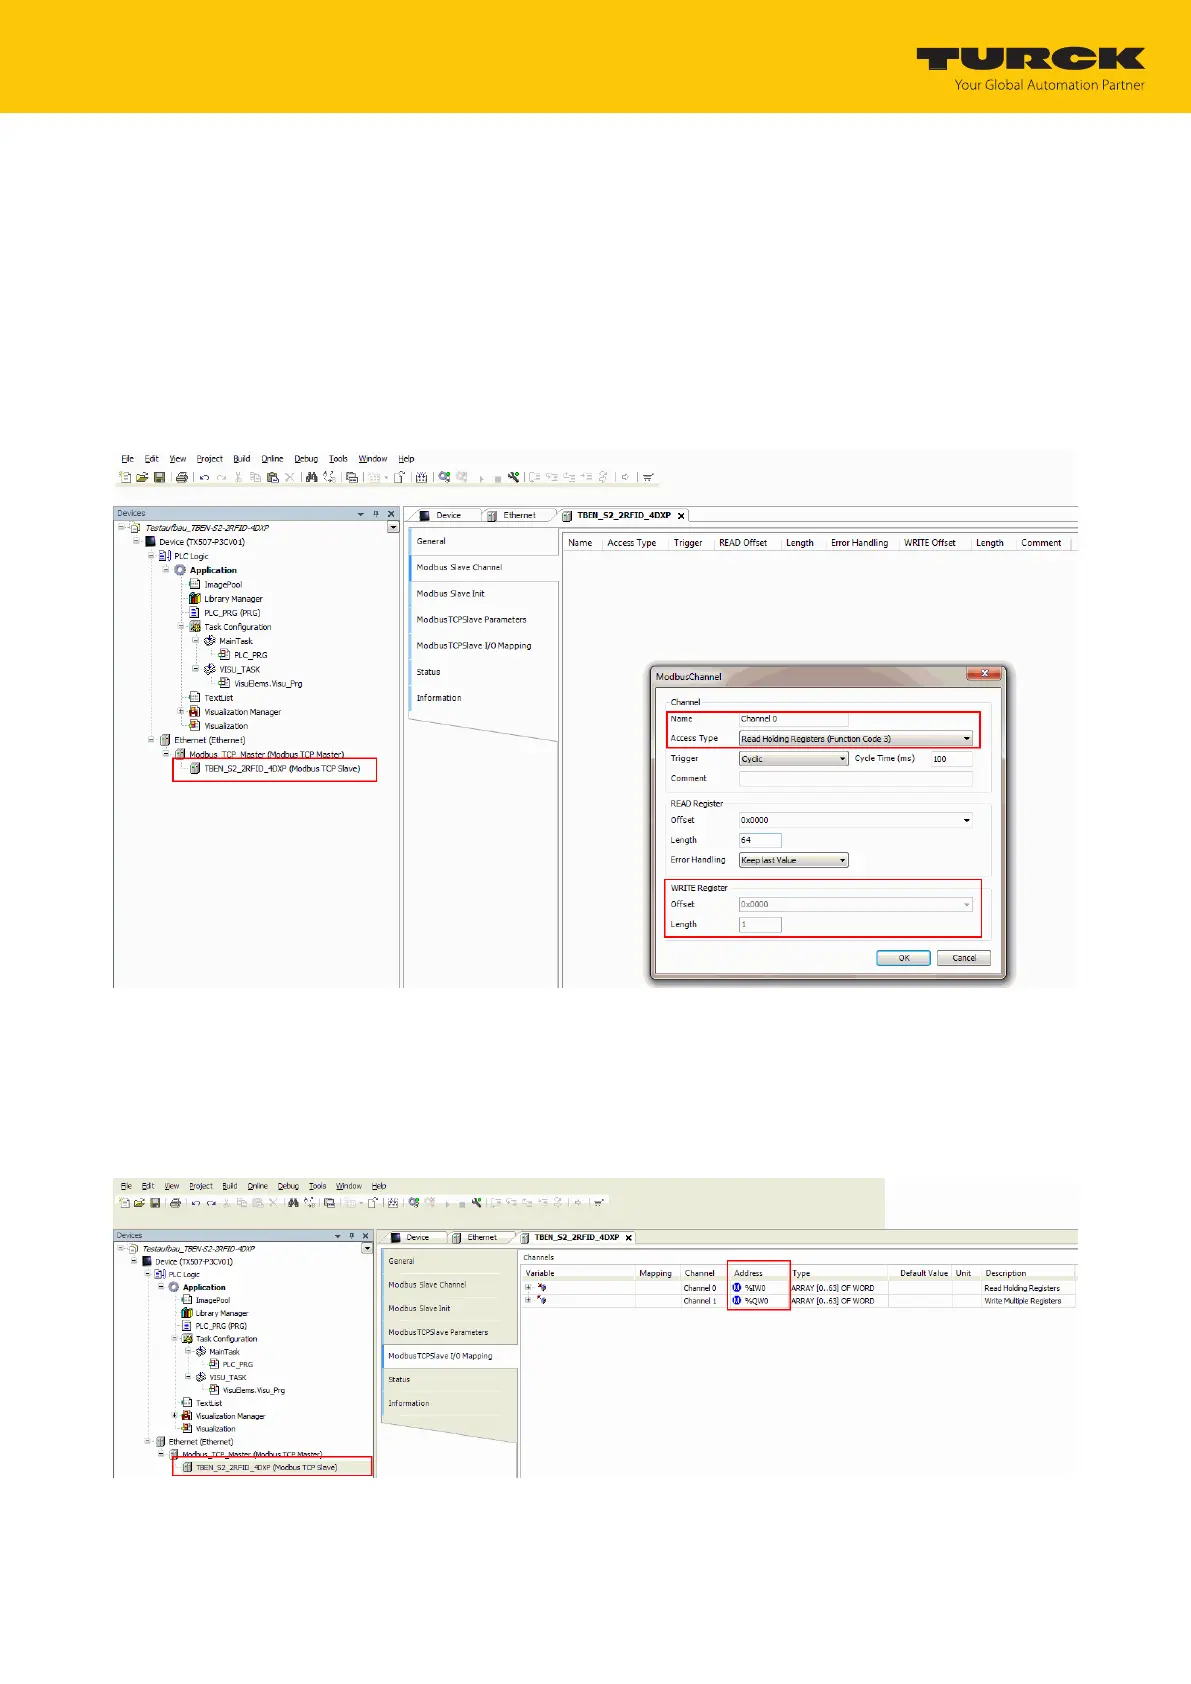Expand the Channel 1 variable row in the I/O Mapping screenshot
1191x1684 pixels.
[x=528, y=1301]
